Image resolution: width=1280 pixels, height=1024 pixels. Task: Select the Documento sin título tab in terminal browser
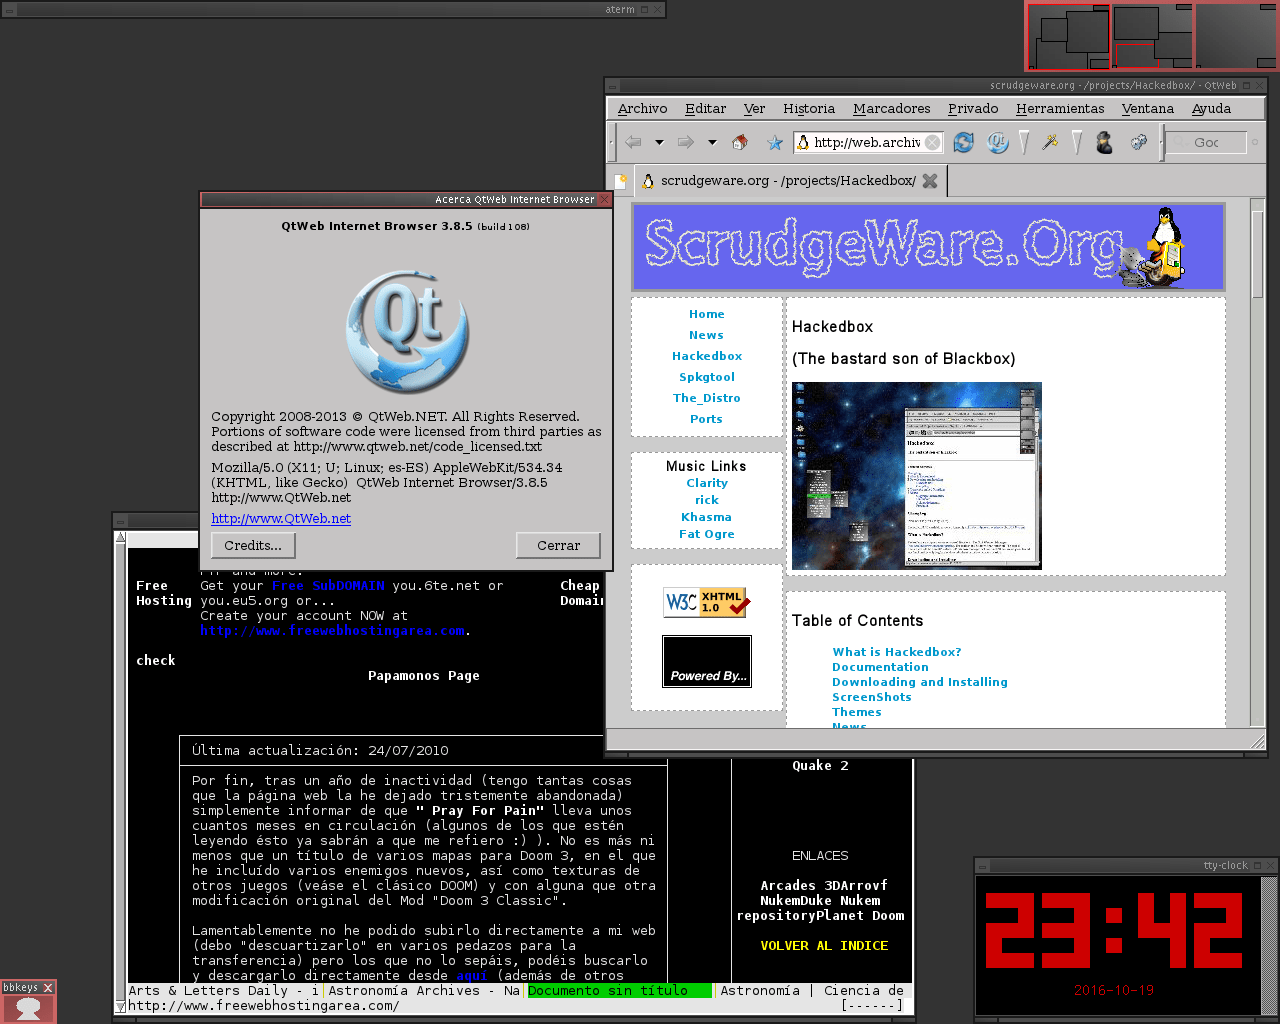619,990
